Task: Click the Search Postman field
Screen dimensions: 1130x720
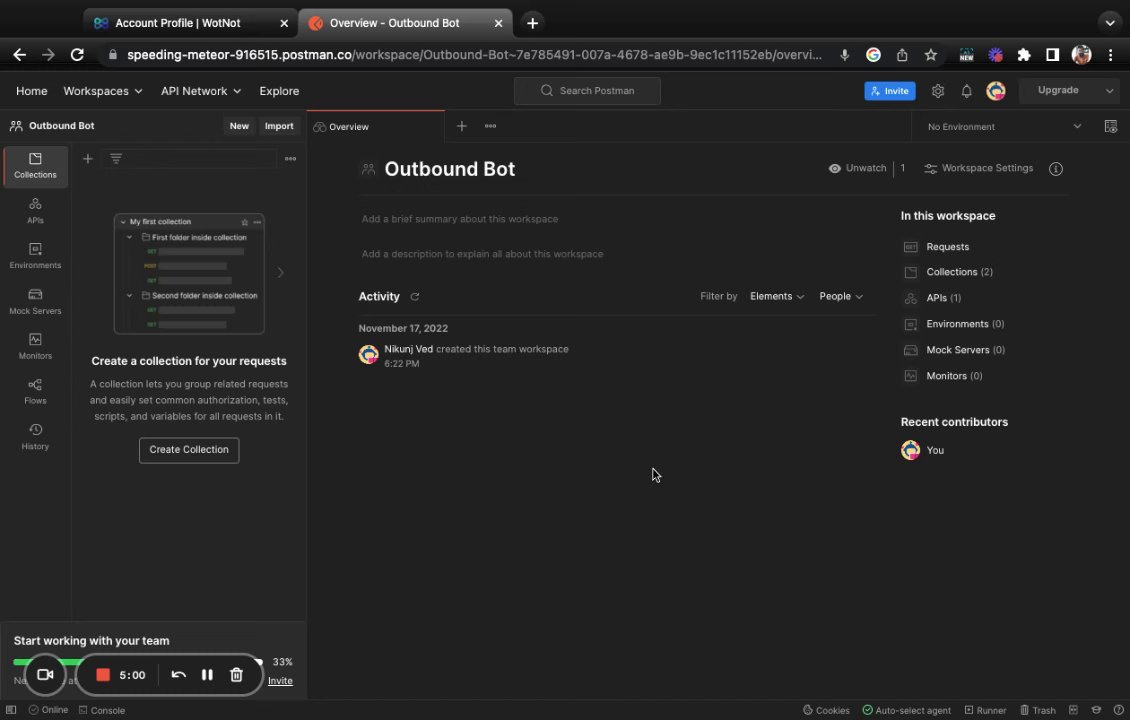Action: point(587,91)
